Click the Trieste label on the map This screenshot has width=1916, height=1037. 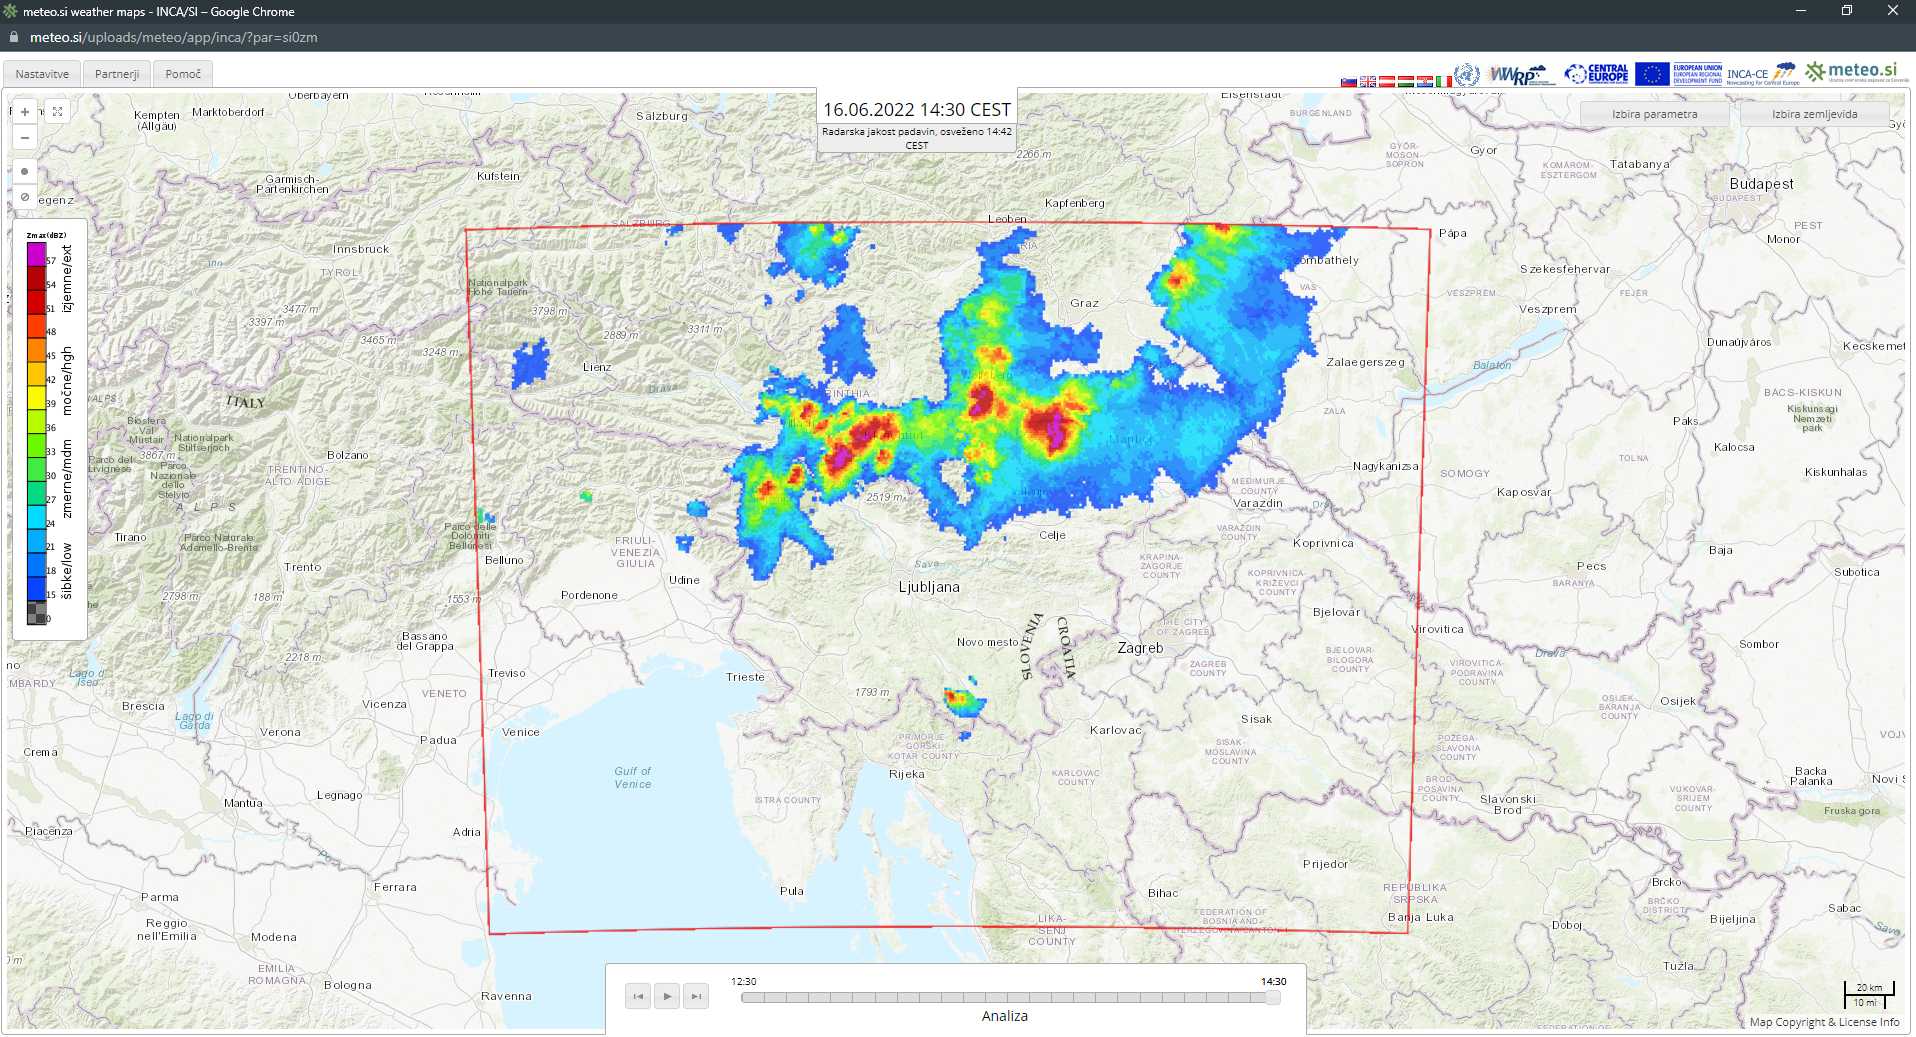[x=745, y=677]
